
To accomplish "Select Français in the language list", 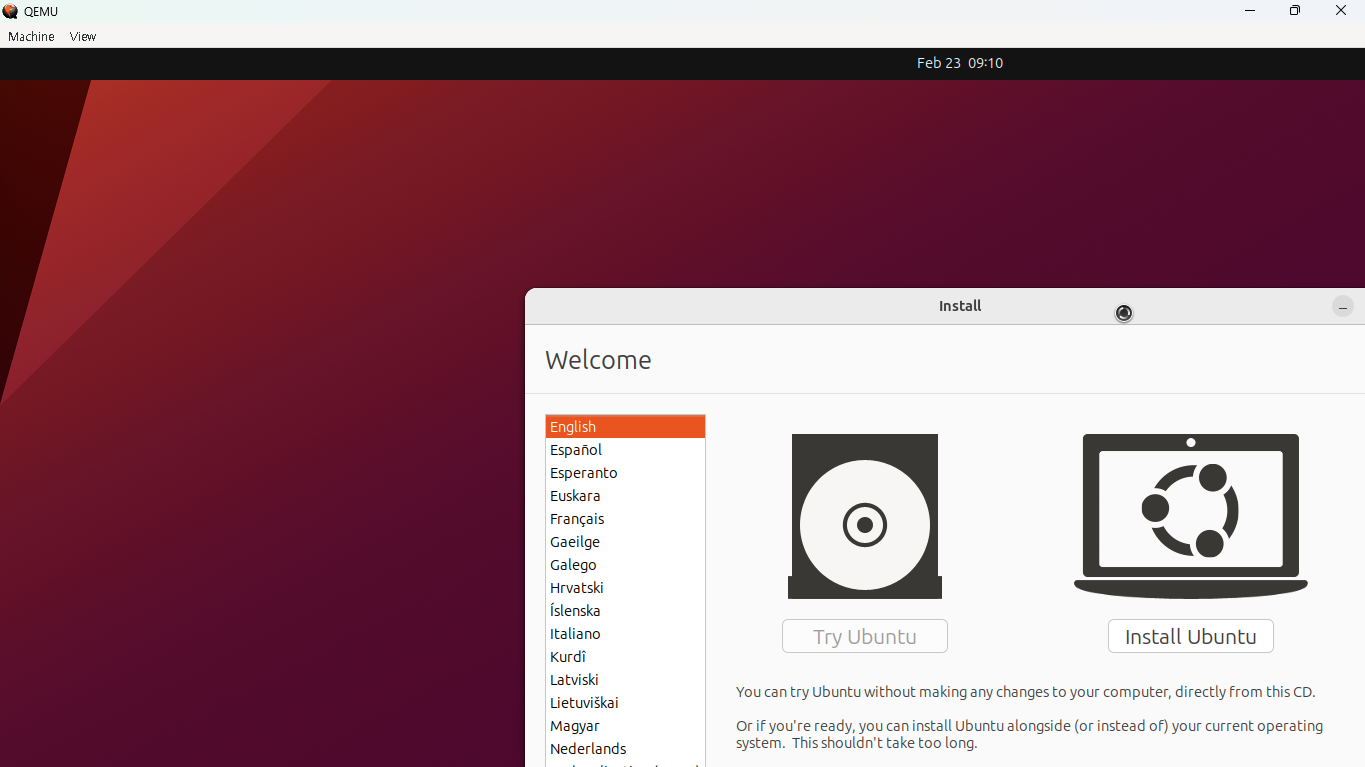I will point(625,519).
